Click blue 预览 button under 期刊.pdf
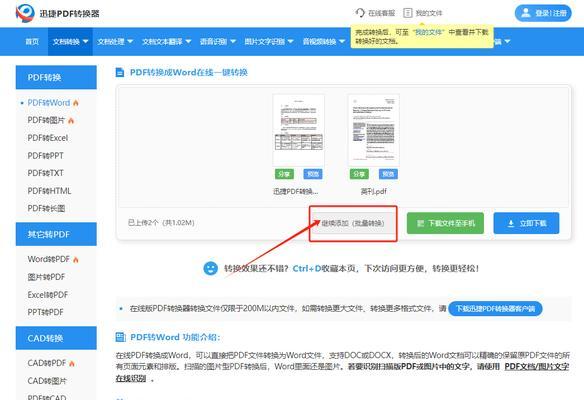The height and width of the screenshot is (400, 584). tap(388, 174)
